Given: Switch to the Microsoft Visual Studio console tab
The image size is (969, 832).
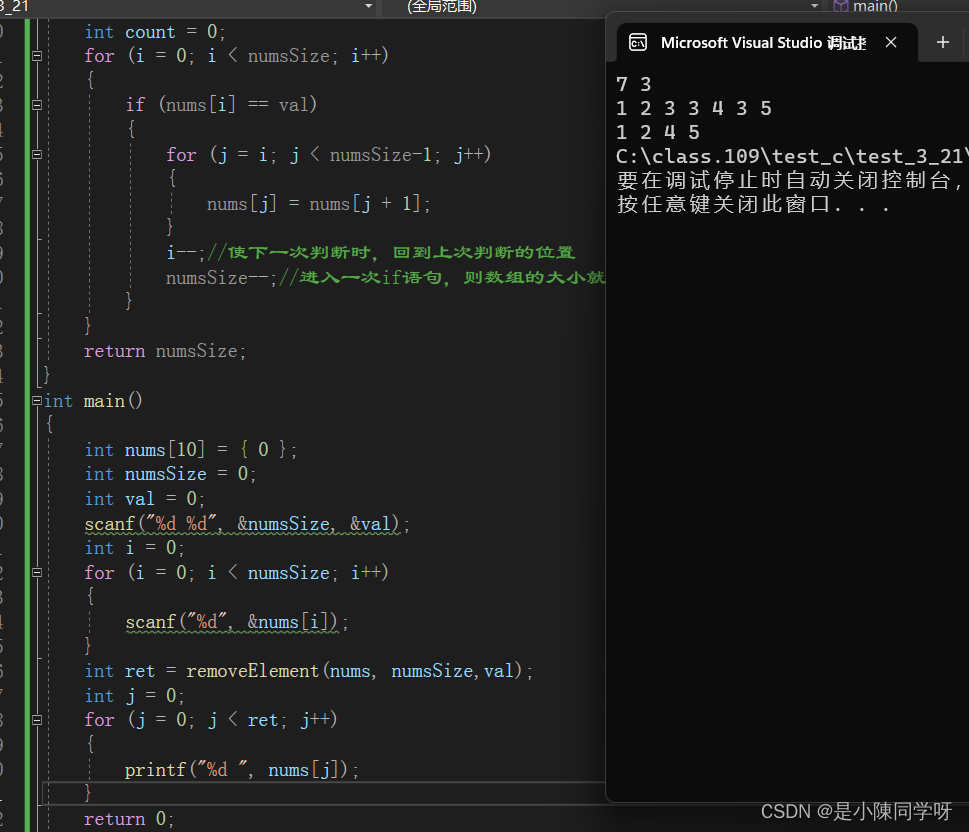Looking at the screenshot, I should click(762, 43).
